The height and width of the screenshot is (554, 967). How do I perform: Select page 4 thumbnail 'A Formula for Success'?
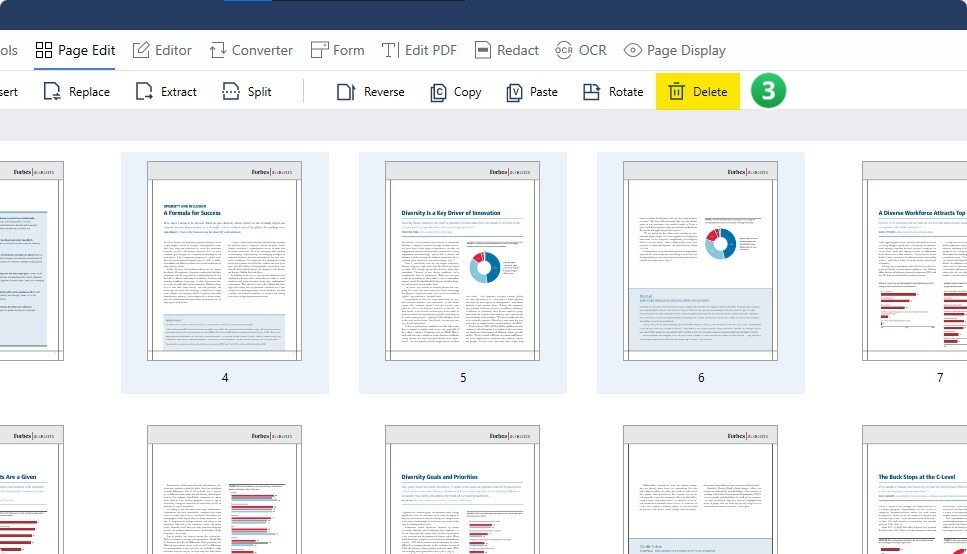224,261
